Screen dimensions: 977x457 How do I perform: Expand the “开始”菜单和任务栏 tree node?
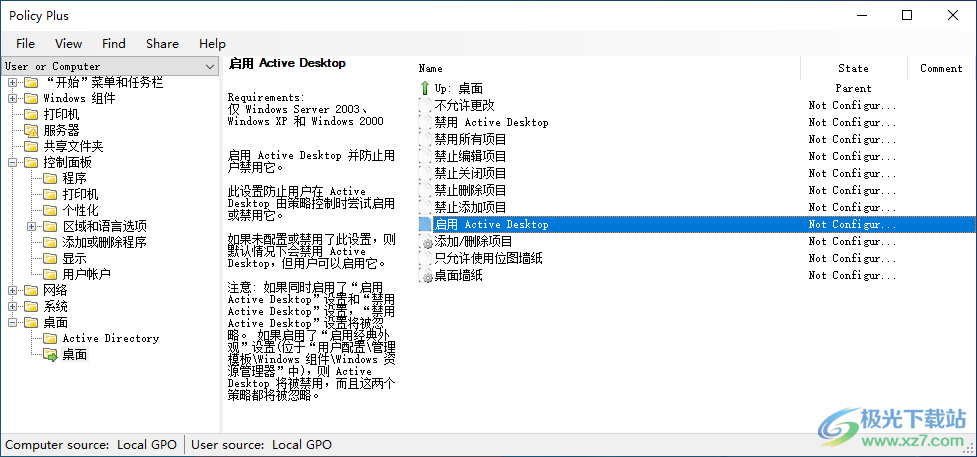[x=12, y=82]
